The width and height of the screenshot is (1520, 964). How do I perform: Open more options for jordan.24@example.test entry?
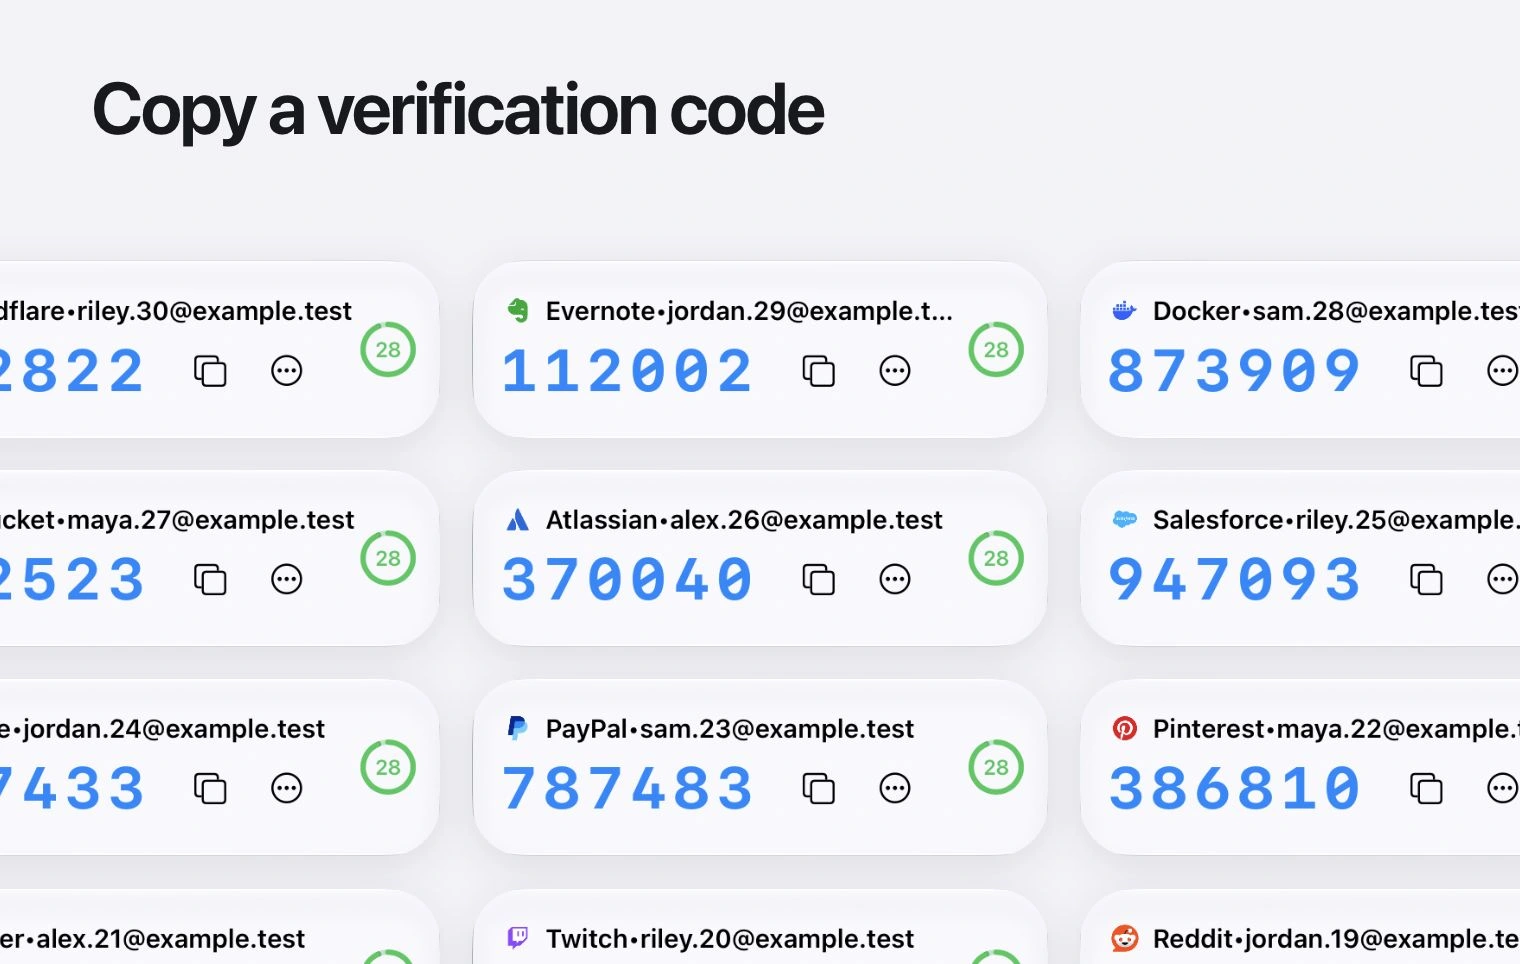coord(287,788)
